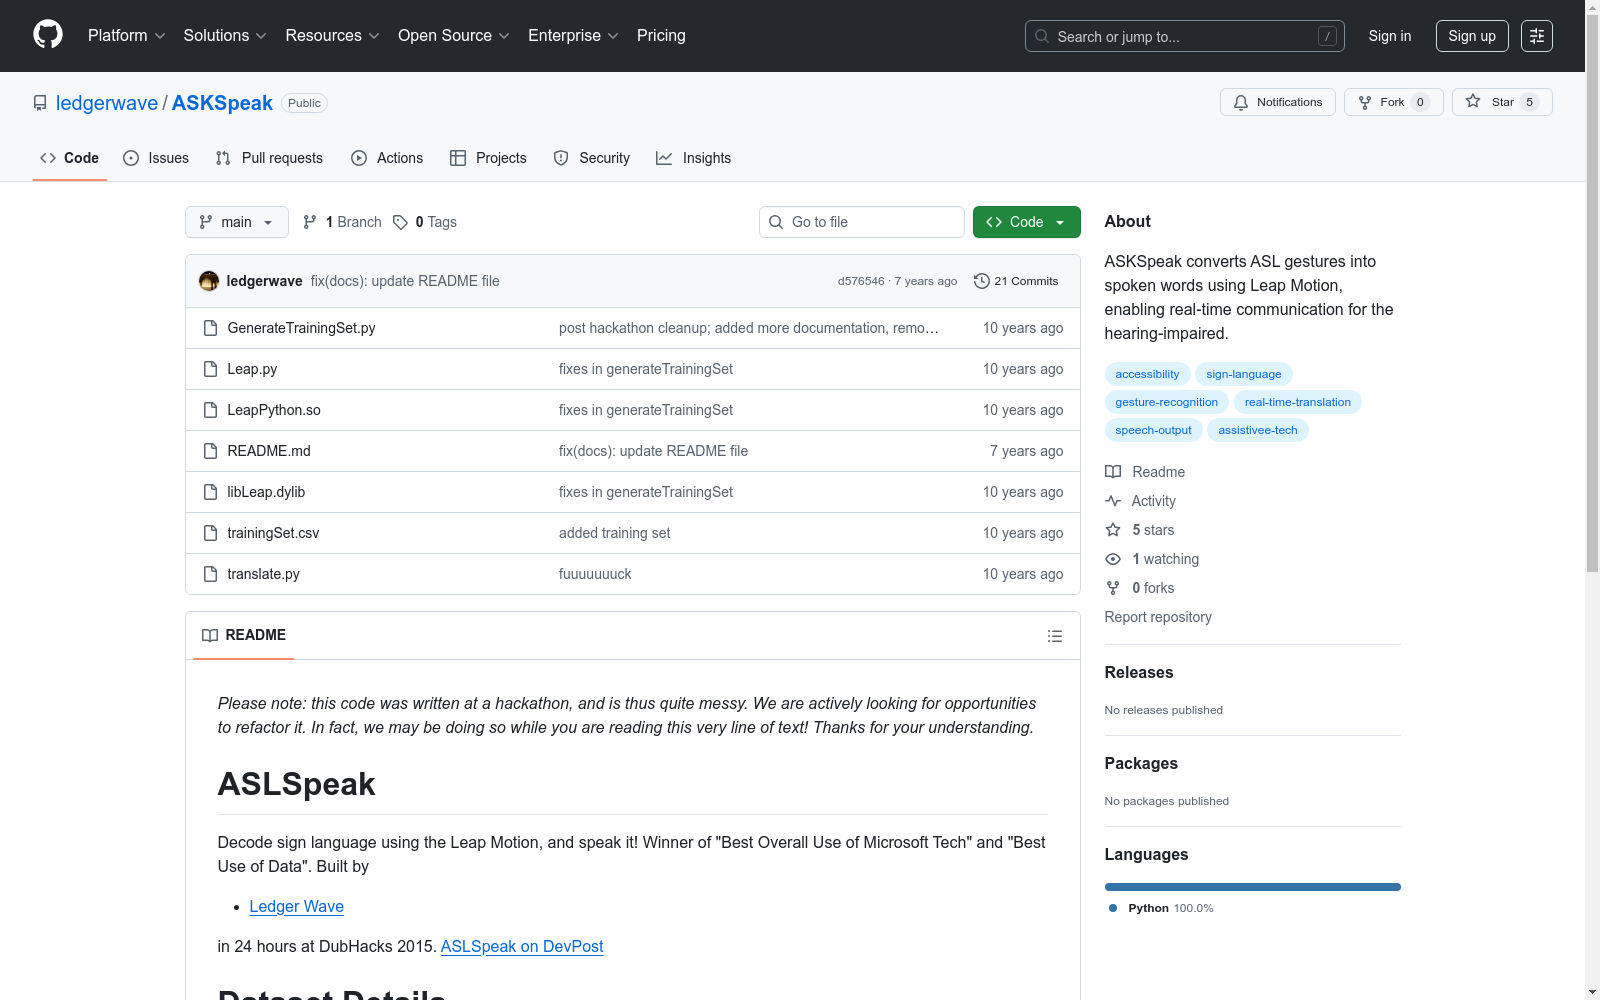Click the ledgerwave avatar in commit row

coord(209,281)
